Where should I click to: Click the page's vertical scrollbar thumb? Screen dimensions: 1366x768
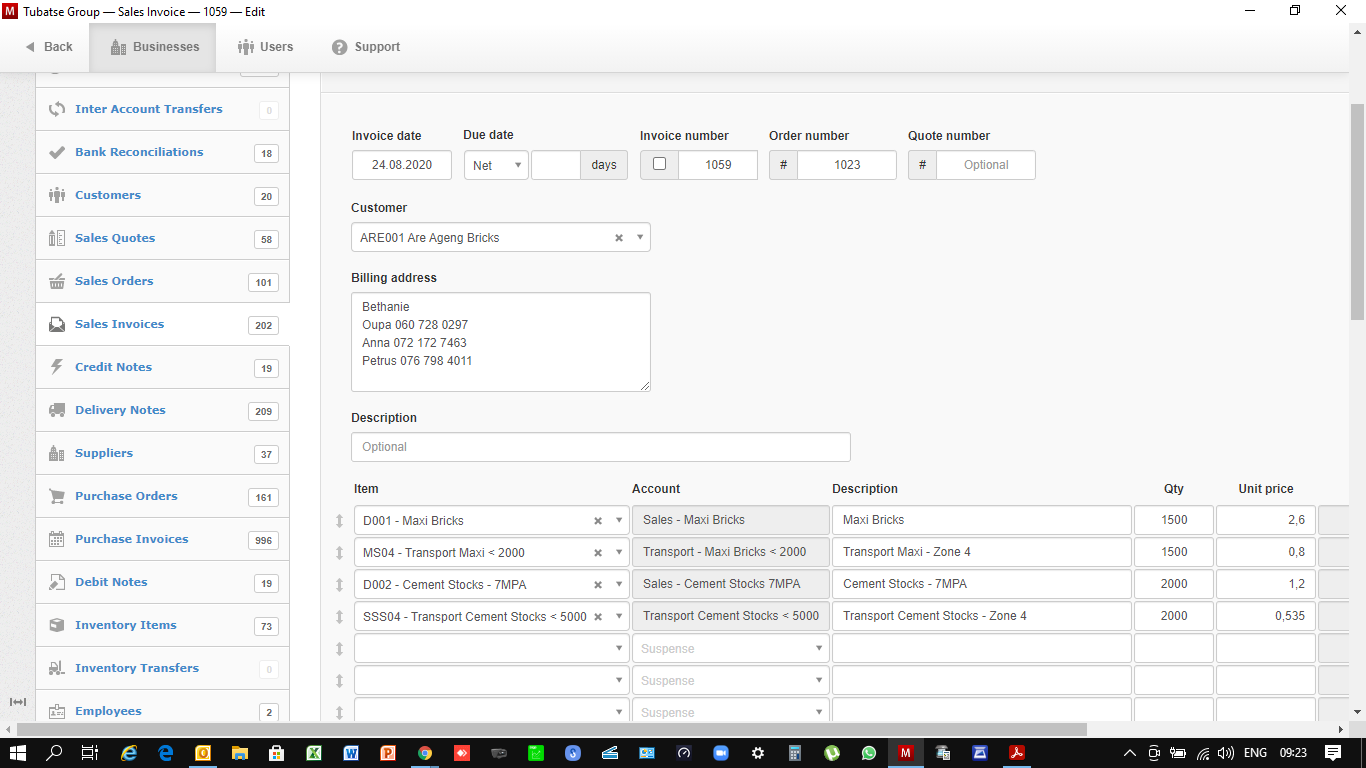pyautogui.click(x=1357, y=212)
